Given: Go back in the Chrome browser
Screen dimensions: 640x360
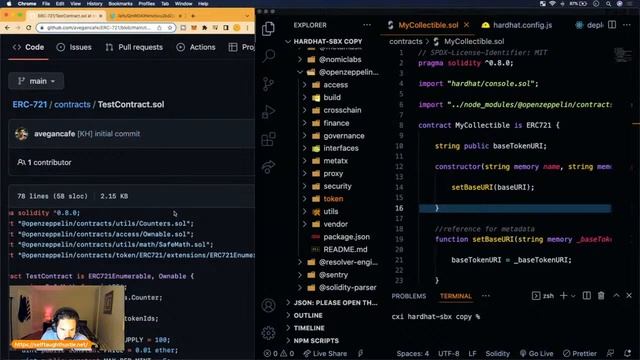Looking at the screenshot, I should [x=7, y=27].
